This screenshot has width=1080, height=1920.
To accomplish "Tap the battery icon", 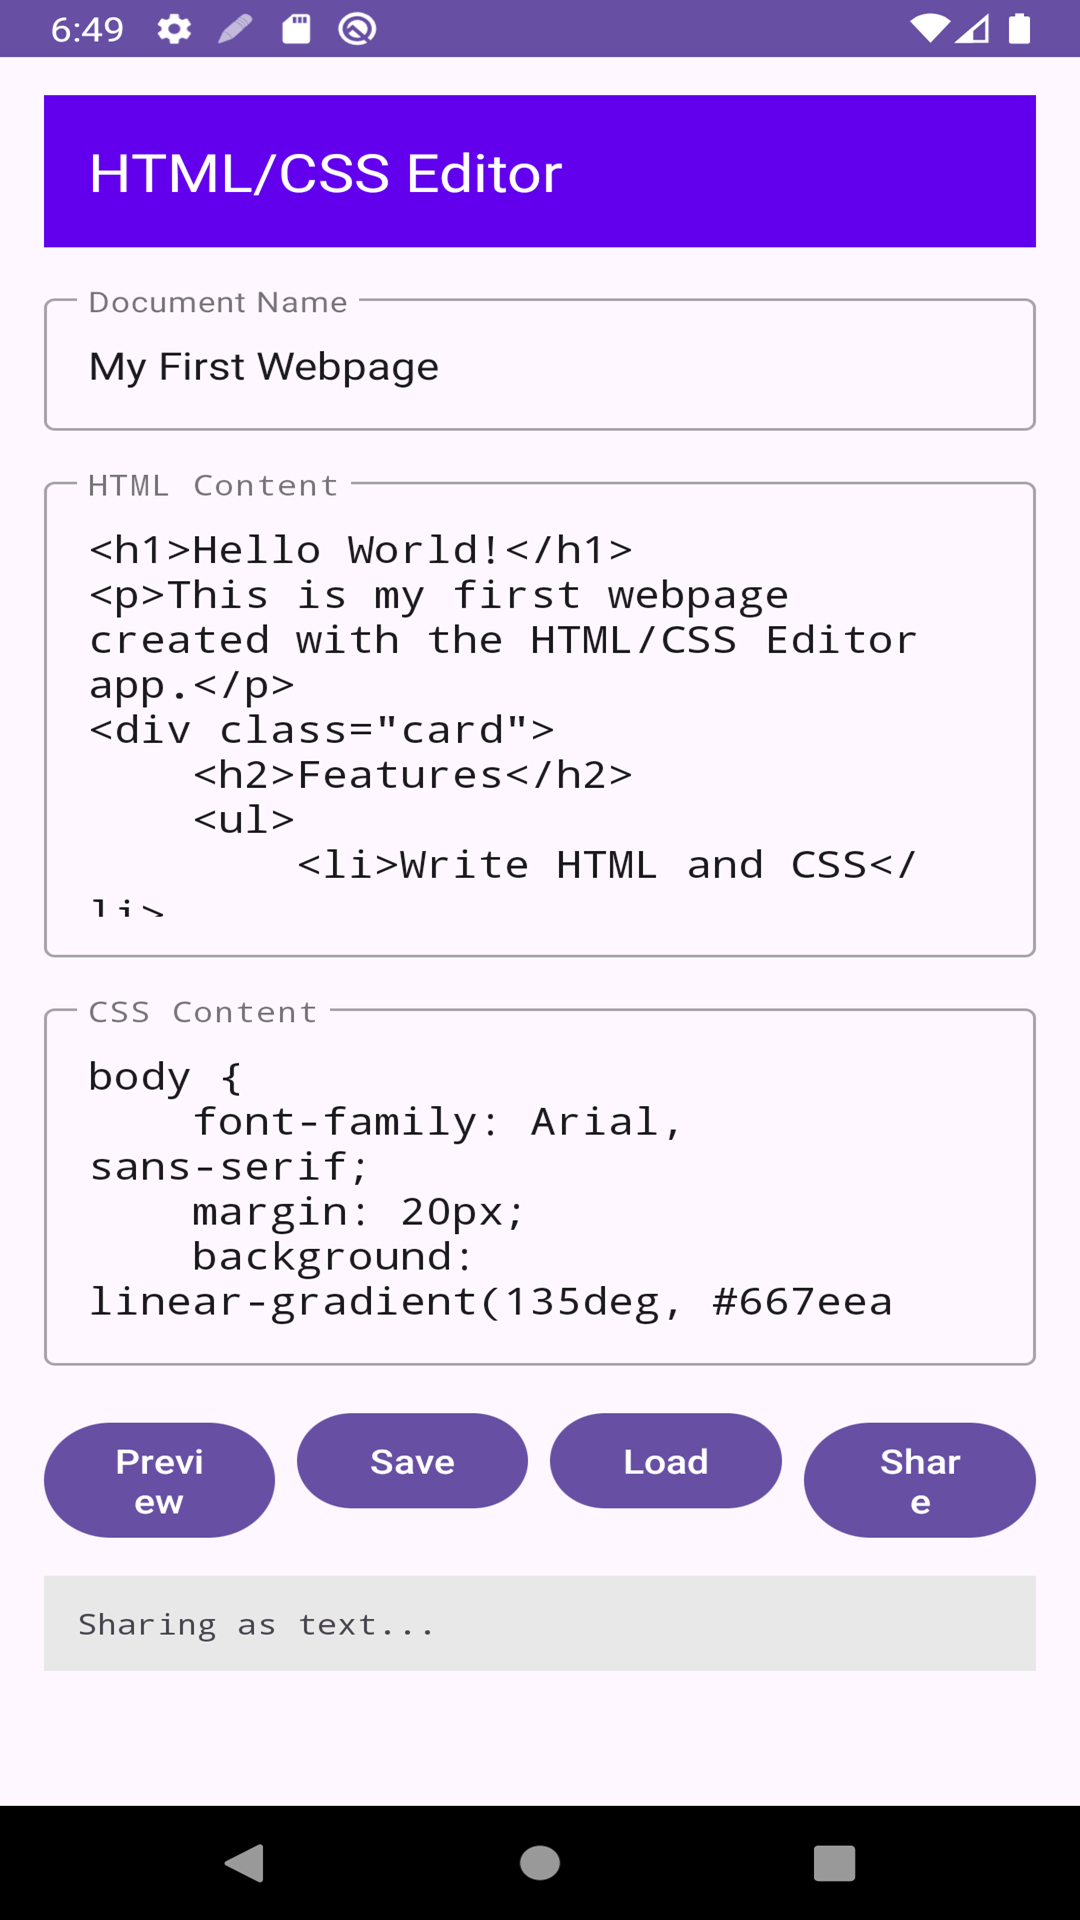I will [1019, 29].
